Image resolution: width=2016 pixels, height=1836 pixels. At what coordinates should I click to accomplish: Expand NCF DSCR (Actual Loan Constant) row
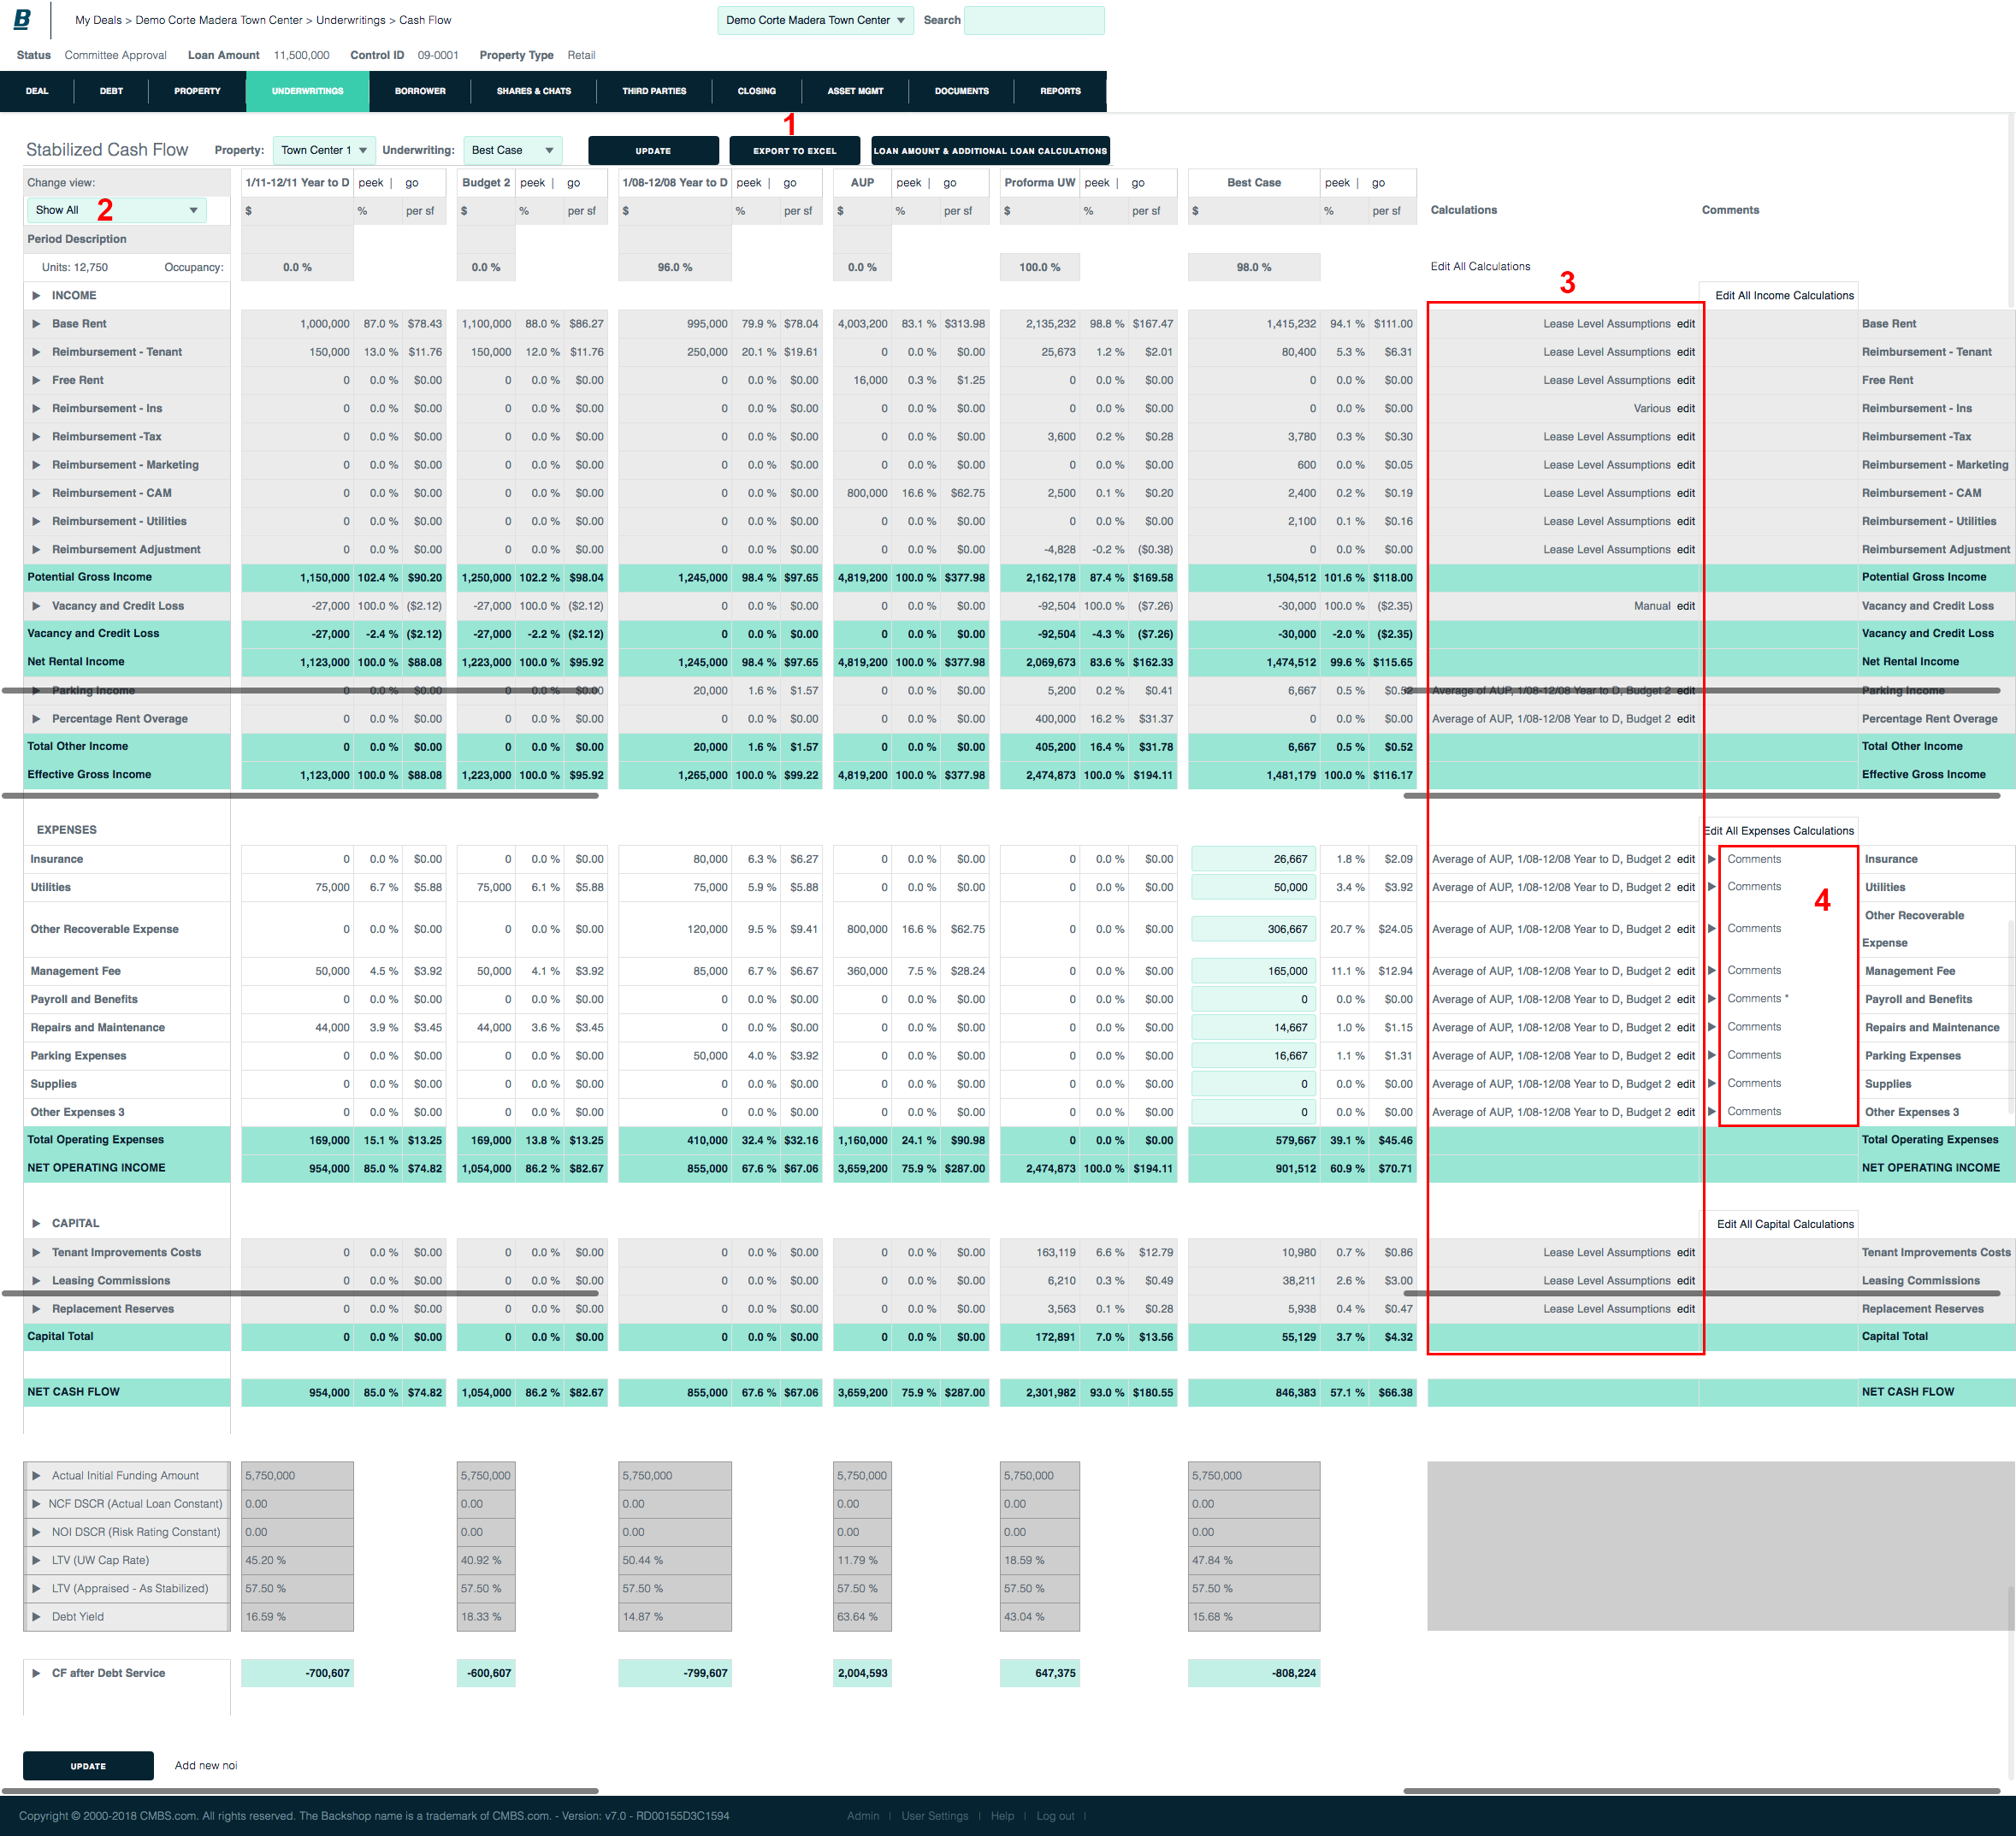[x=36, y=1504]
